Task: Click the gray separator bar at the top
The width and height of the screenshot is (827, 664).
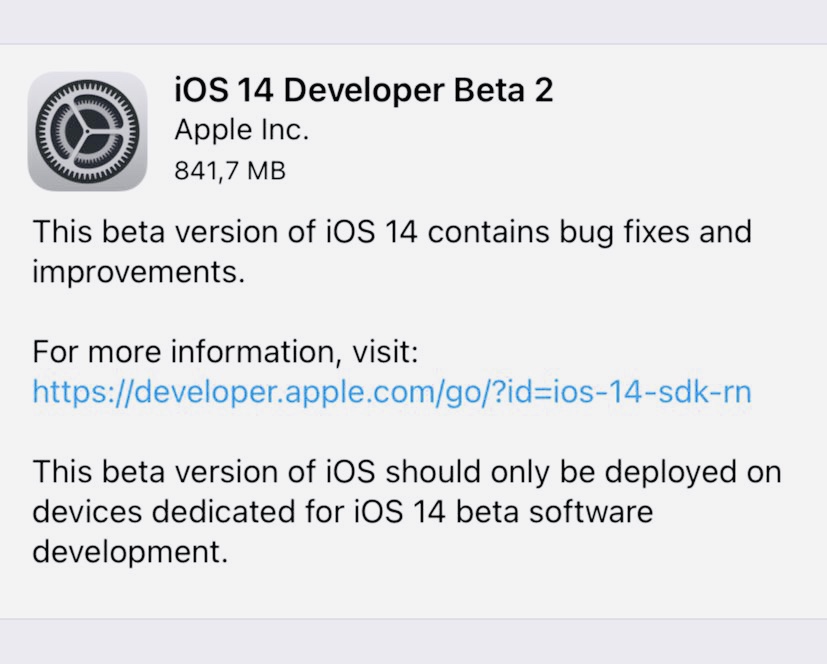Action: [413, 21]
